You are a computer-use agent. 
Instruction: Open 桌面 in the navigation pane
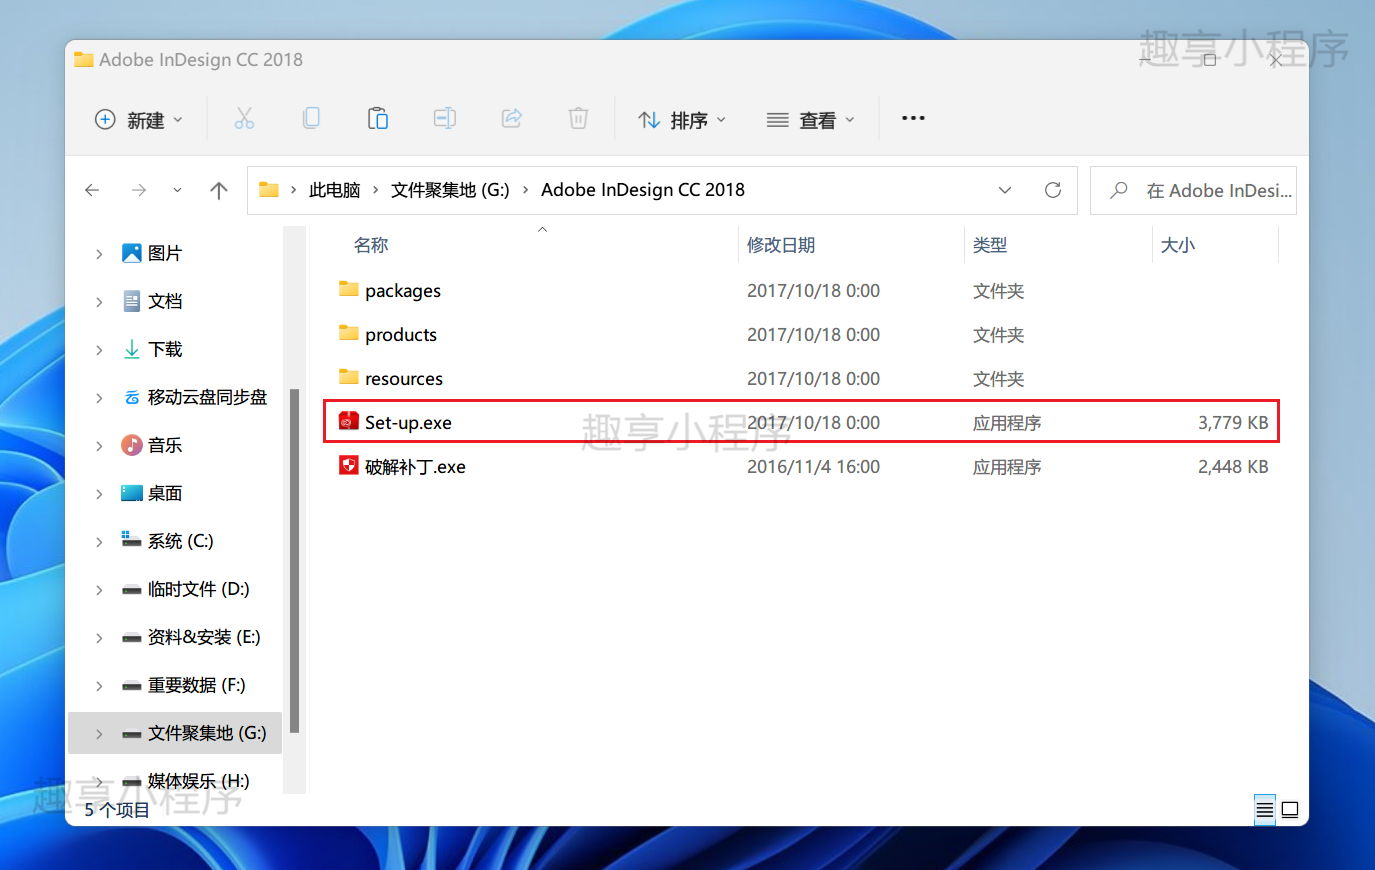point(165,493)
